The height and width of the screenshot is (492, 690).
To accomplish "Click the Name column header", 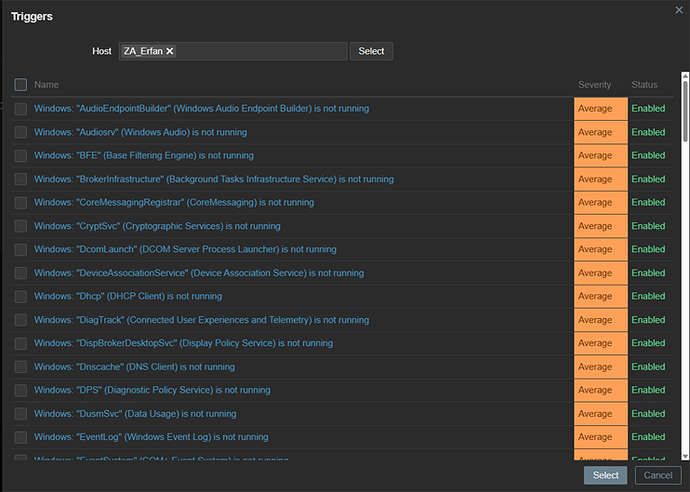I will [x=46, y=84].
